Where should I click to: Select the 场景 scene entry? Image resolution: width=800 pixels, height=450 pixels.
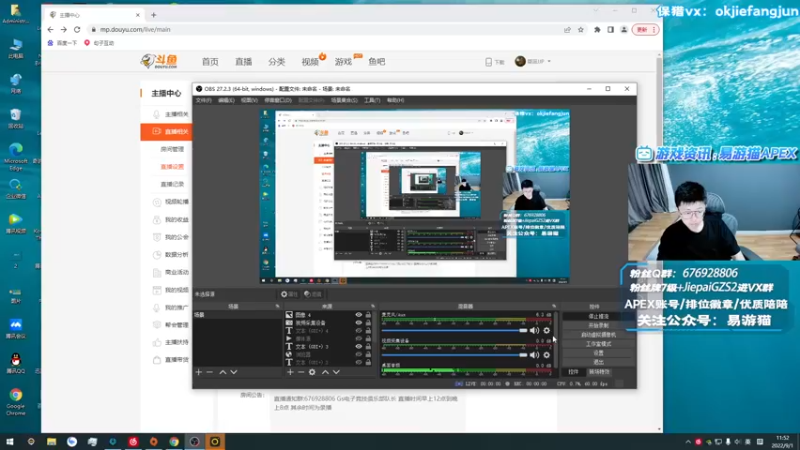(x=237, y=315)
